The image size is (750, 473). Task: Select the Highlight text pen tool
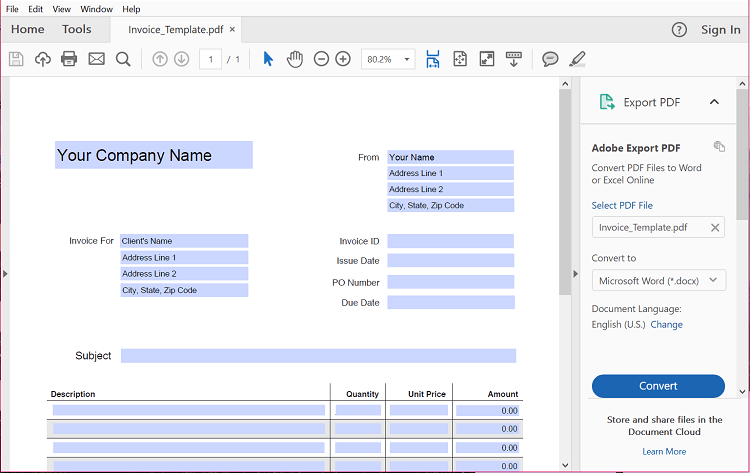[577, 59]
